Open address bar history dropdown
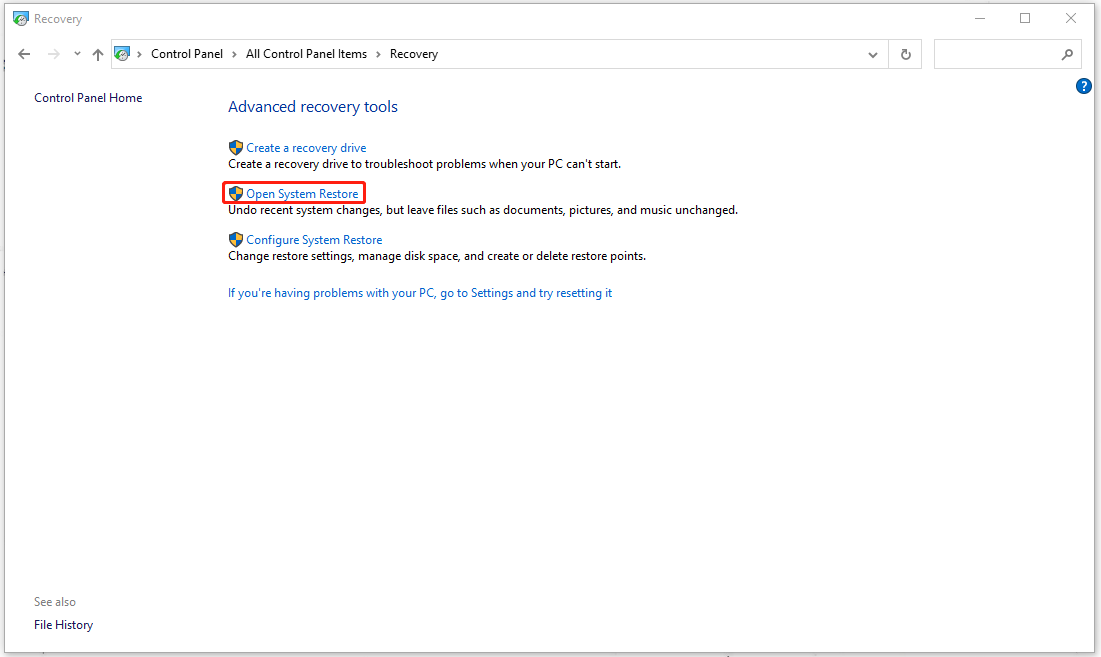This screenshot has height=657, width=1101. [873, 55]
